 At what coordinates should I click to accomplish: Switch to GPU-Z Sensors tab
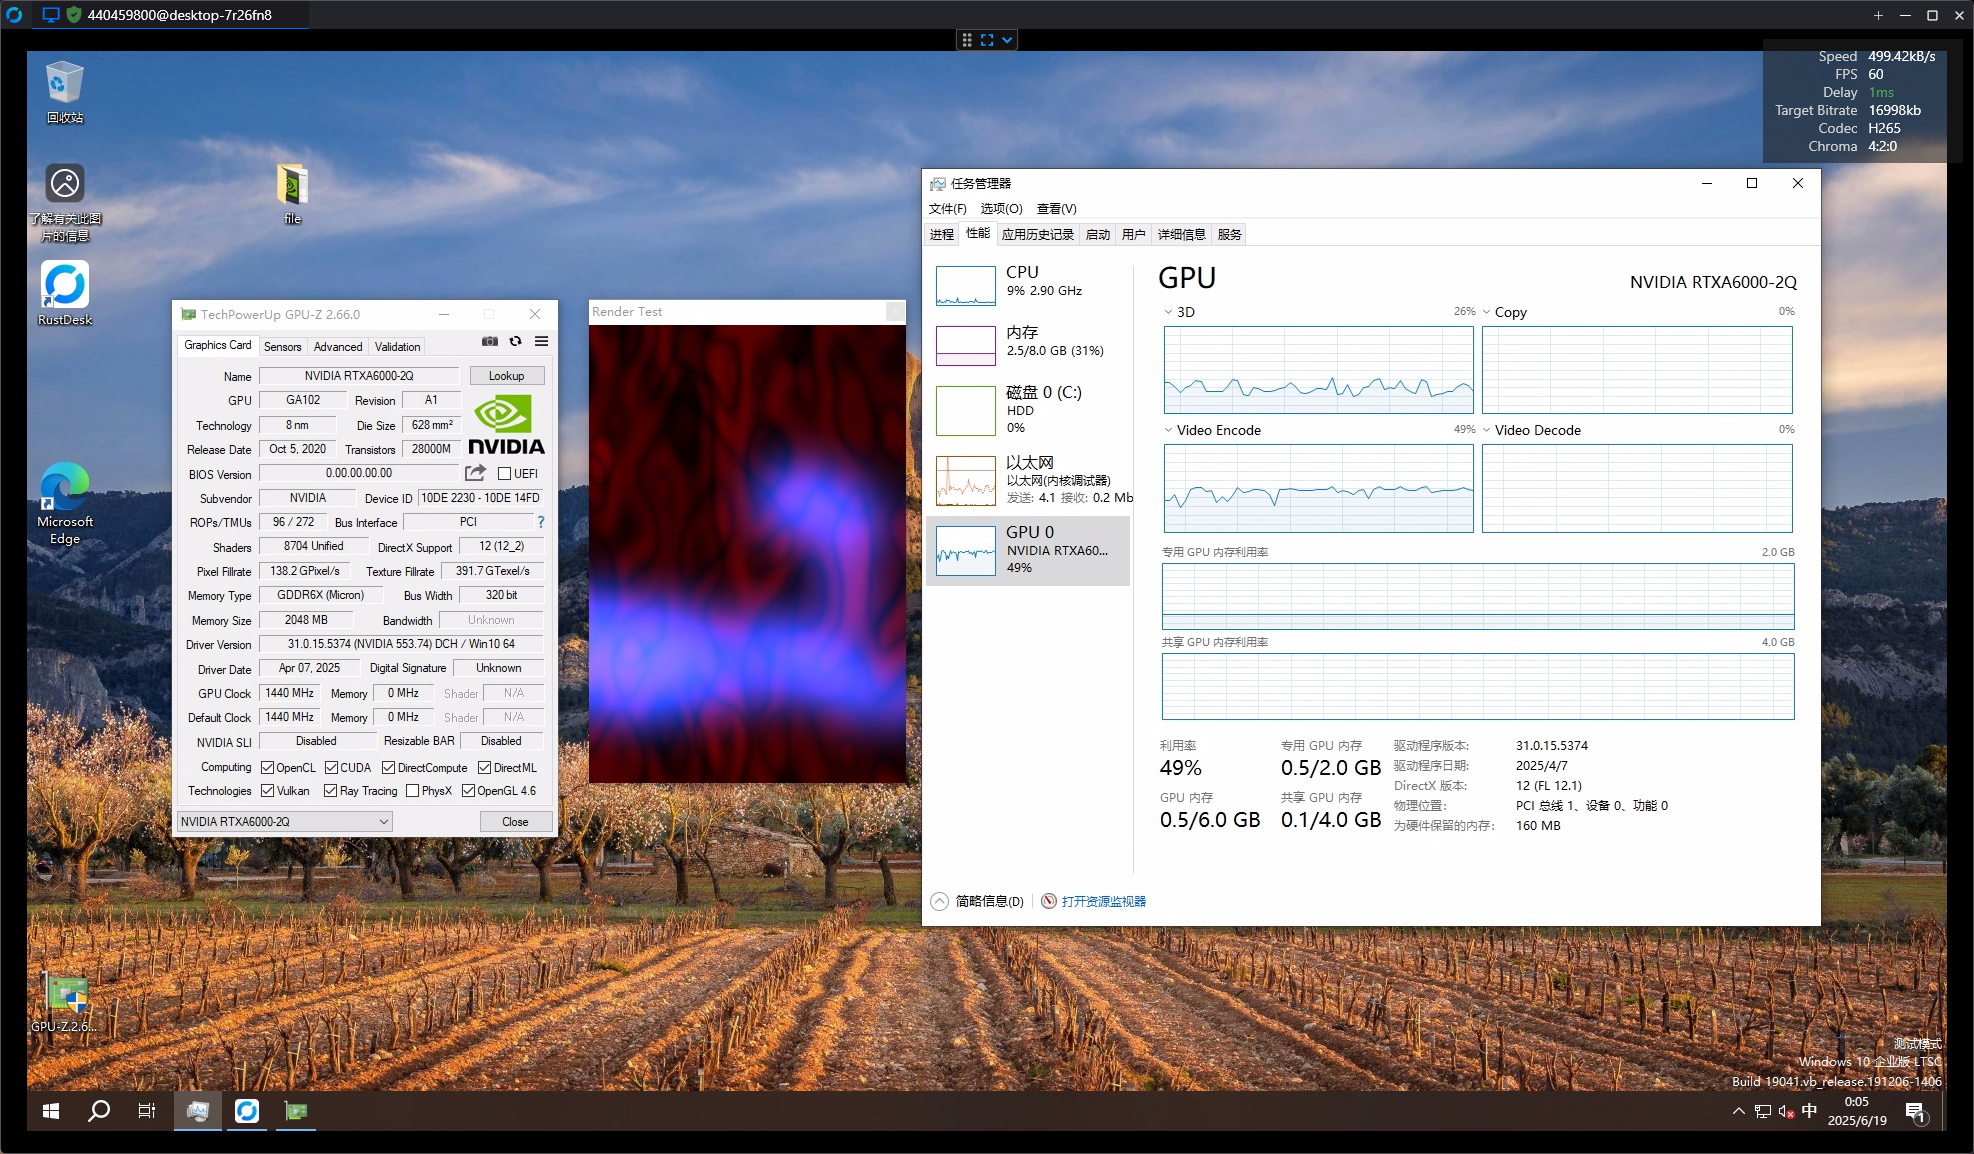point(282,346)
